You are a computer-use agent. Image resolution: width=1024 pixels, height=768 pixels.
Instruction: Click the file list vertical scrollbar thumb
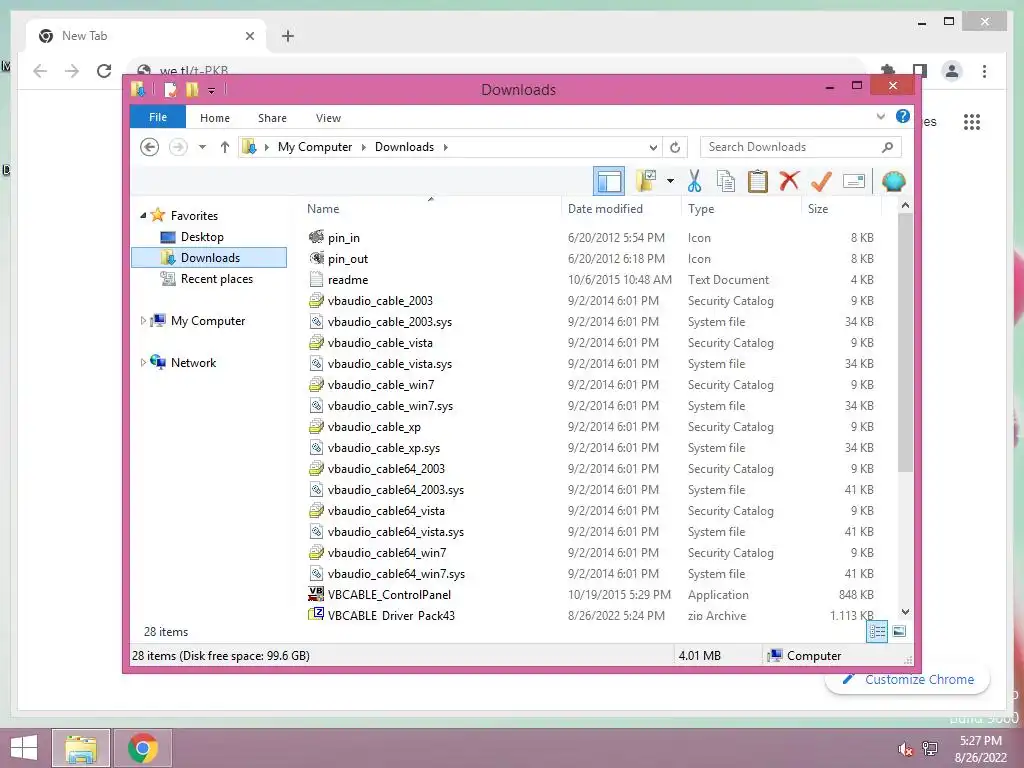click(905, 342)
